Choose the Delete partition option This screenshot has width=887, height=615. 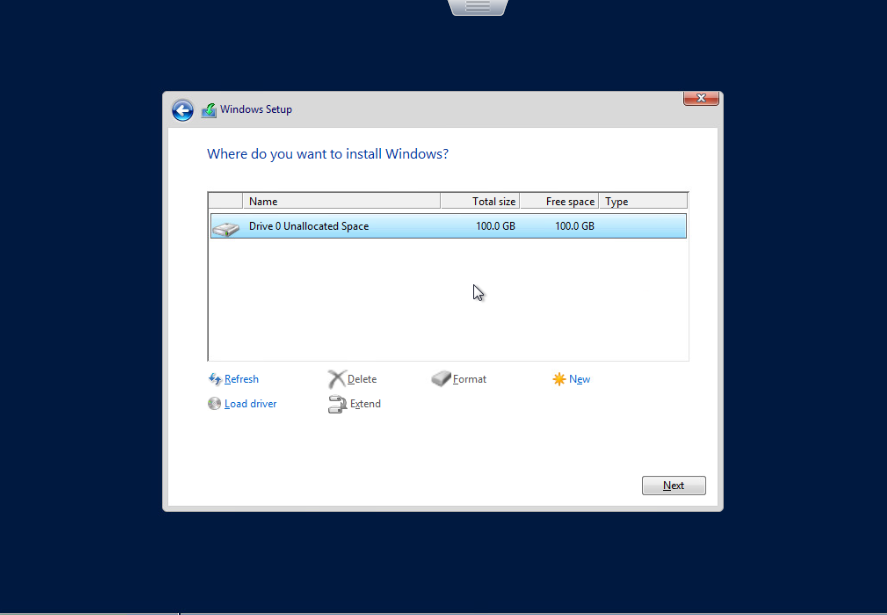pyautogui.click(x=361, y=379)
